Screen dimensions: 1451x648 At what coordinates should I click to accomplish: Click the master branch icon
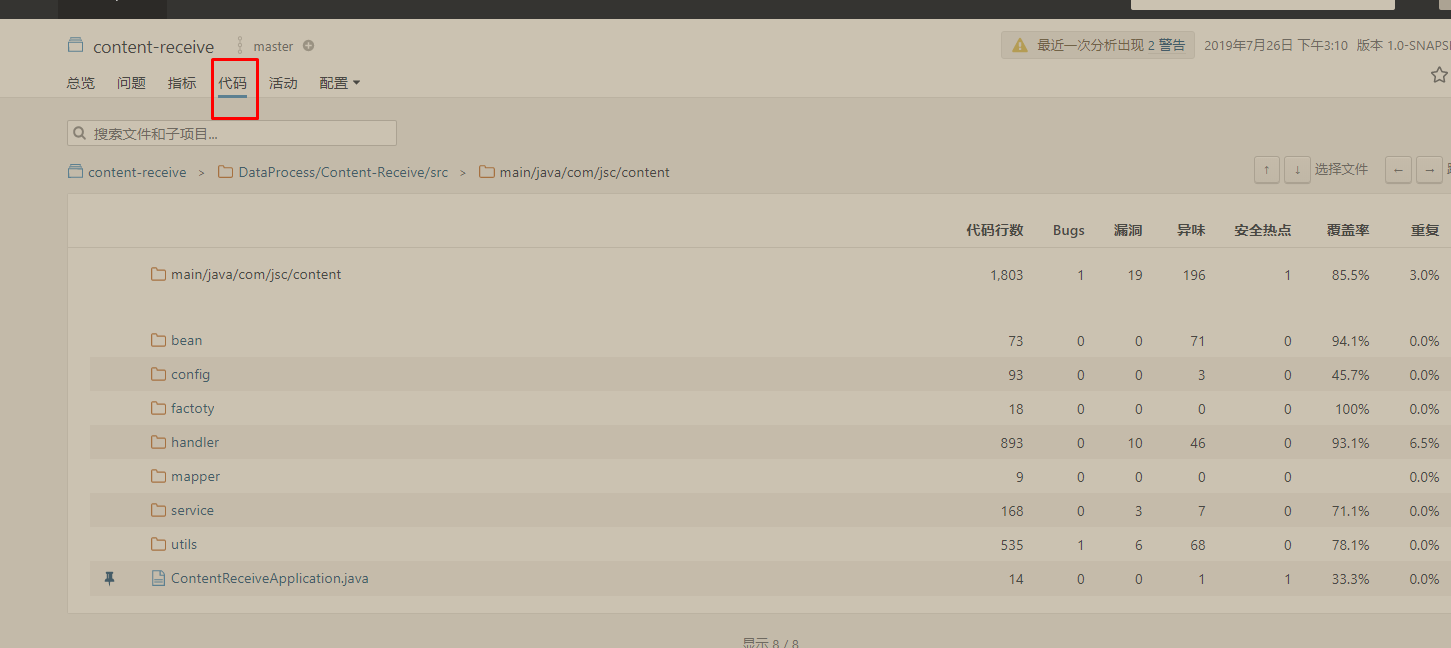pyautogui.click(x=240, y=46)
